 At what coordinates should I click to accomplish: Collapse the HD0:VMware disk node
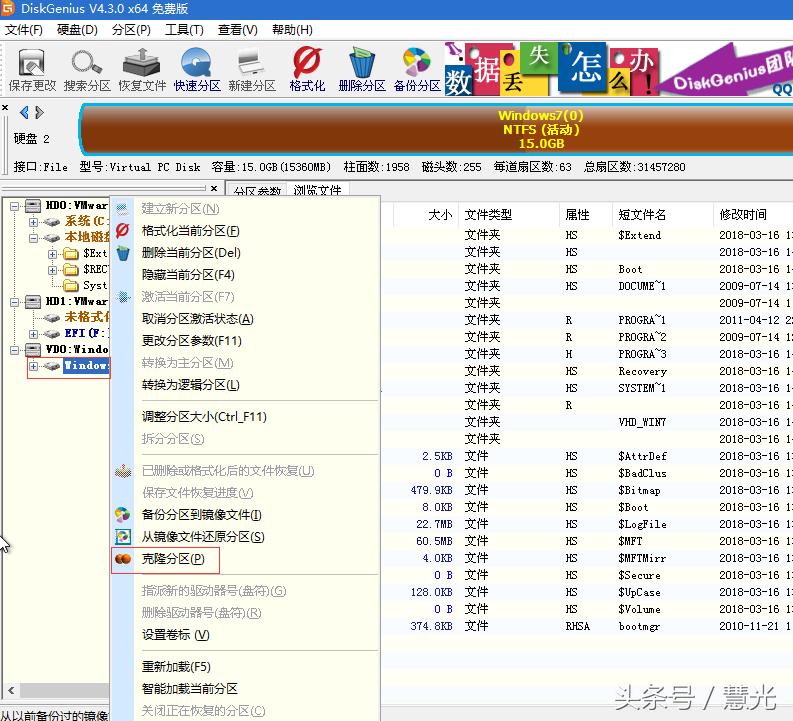tap(15, 206)
